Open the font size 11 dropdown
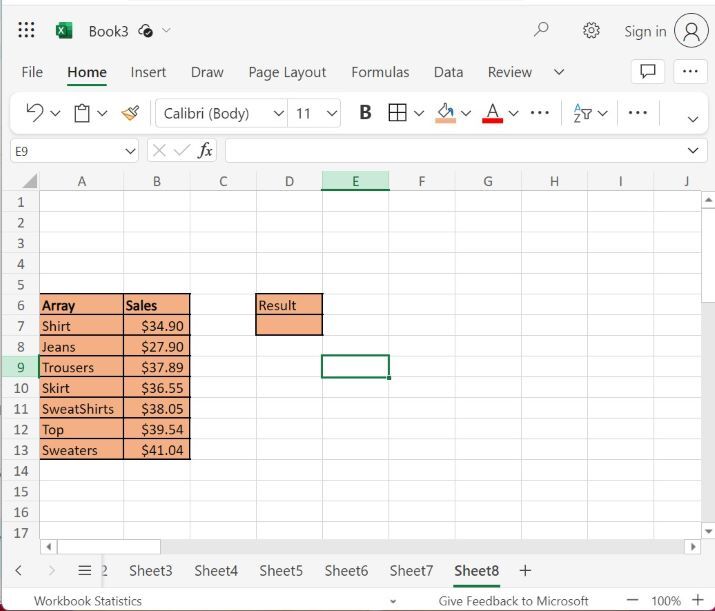 [x=332, y=113]
